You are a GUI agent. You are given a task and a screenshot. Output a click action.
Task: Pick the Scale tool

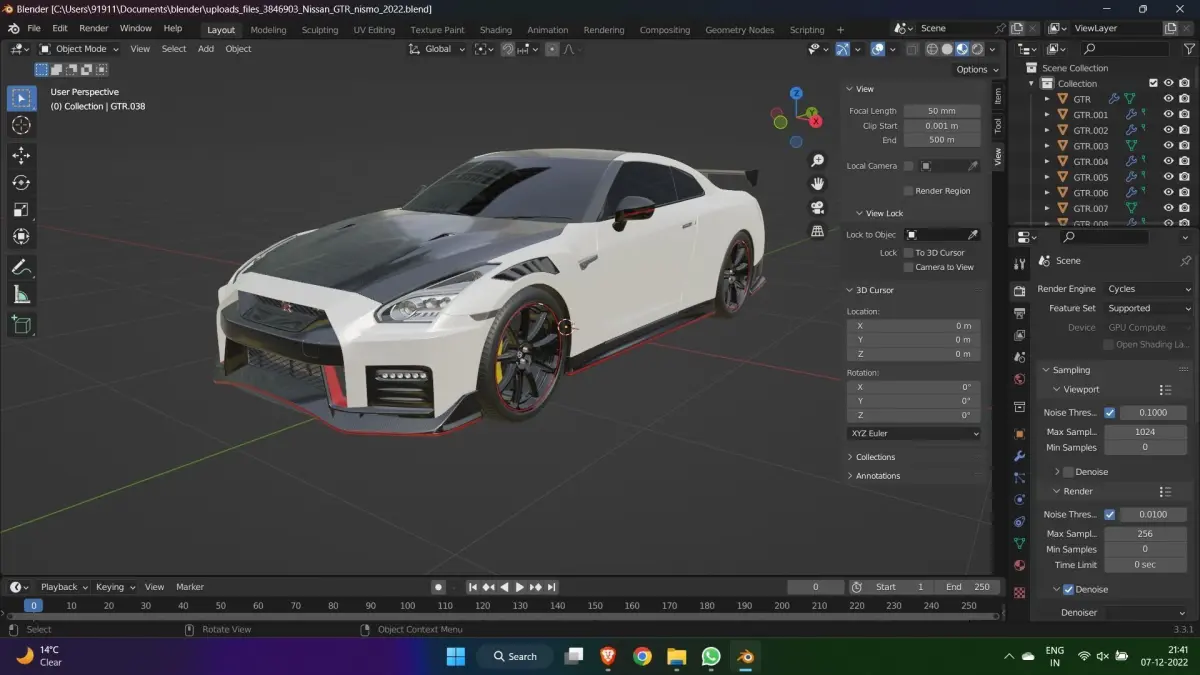[22, 209]
